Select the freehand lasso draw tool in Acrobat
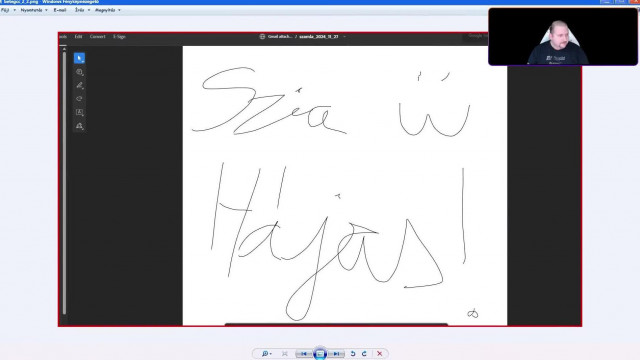 [x=80, y=99]
